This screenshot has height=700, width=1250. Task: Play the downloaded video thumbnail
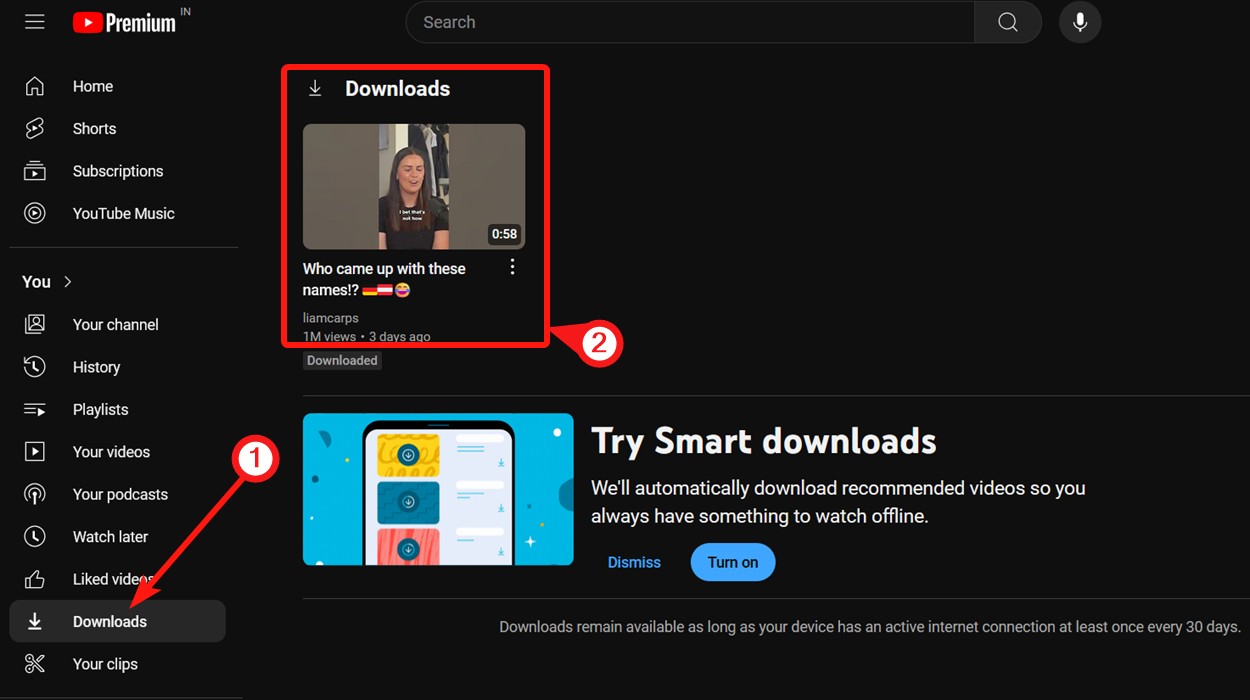(x=413, y=186)
